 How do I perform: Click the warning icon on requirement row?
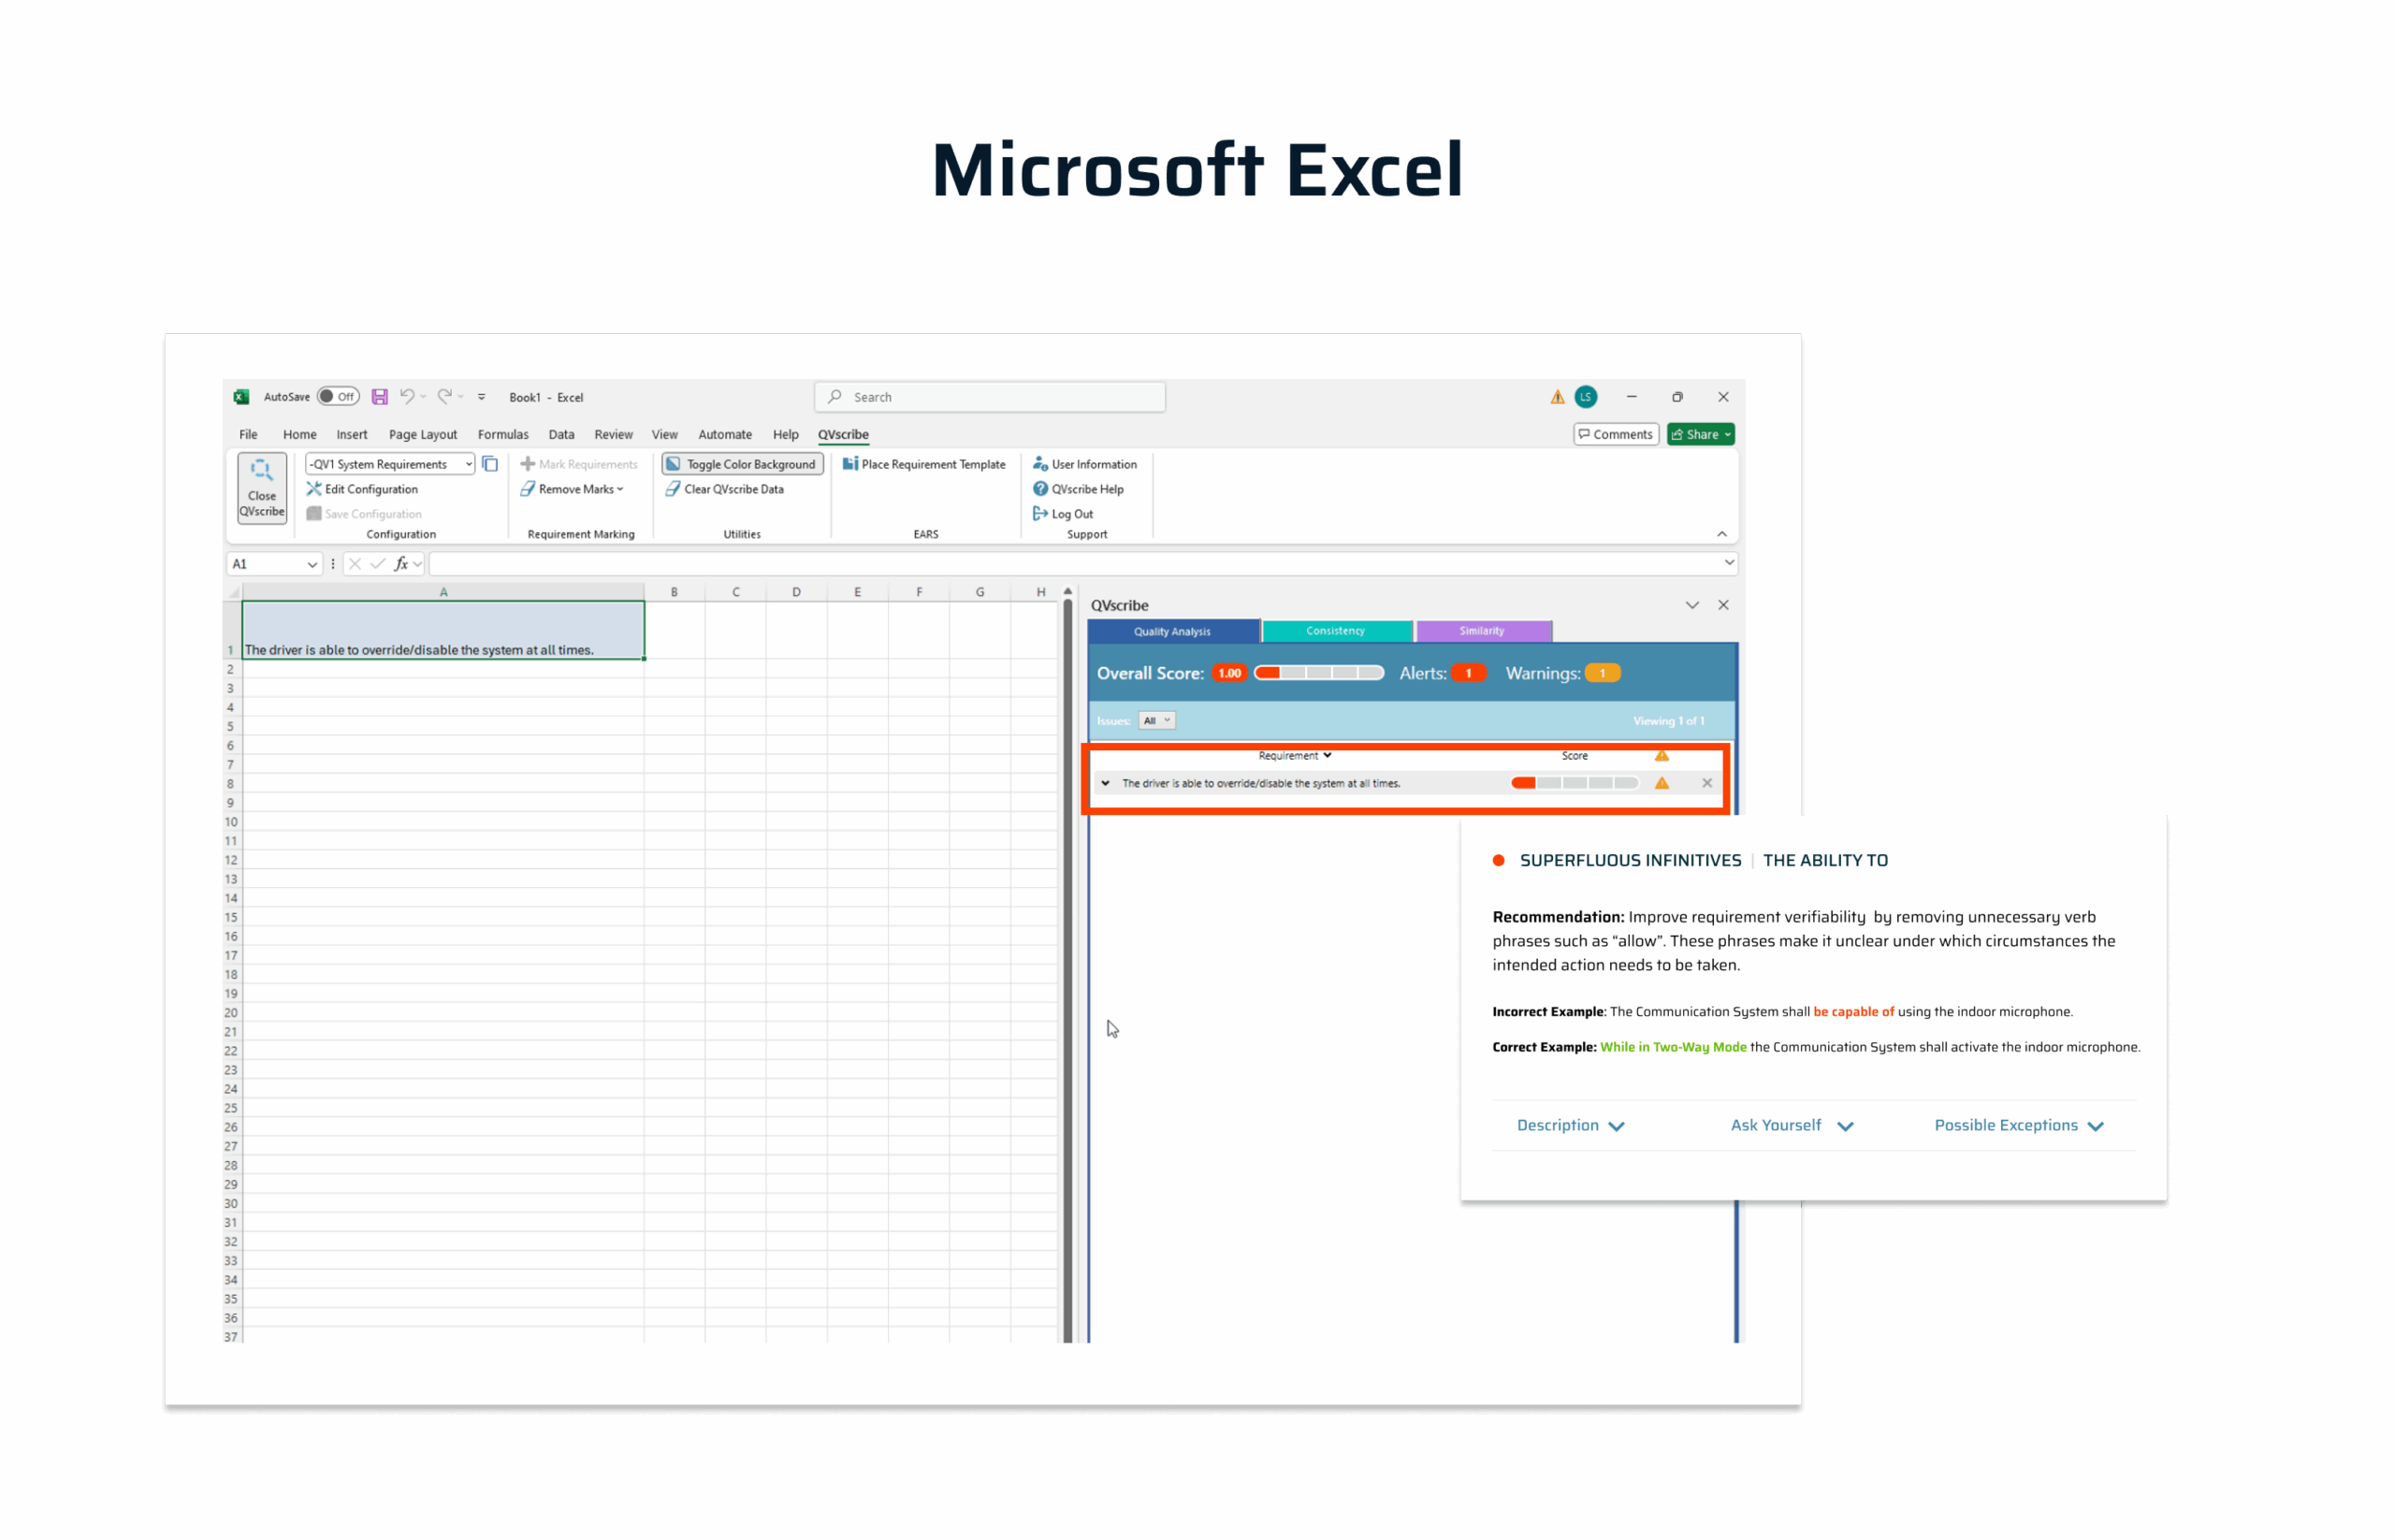tap(1662, 783)
